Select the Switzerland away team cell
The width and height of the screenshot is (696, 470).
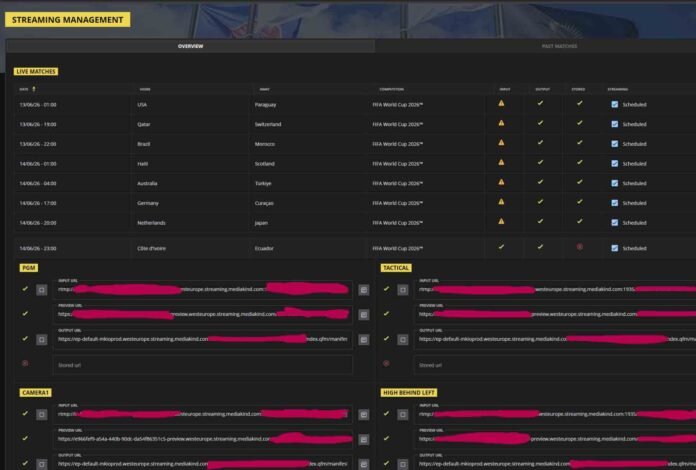click(268, 124)
